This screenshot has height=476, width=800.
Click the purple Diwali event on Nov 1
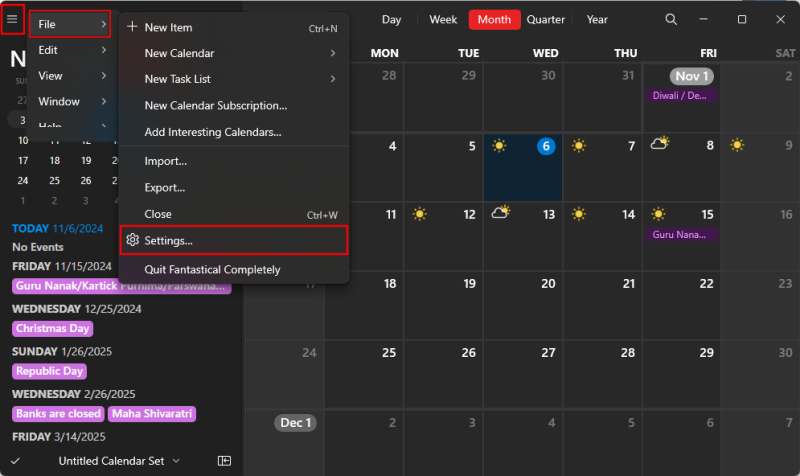(680, 96)
